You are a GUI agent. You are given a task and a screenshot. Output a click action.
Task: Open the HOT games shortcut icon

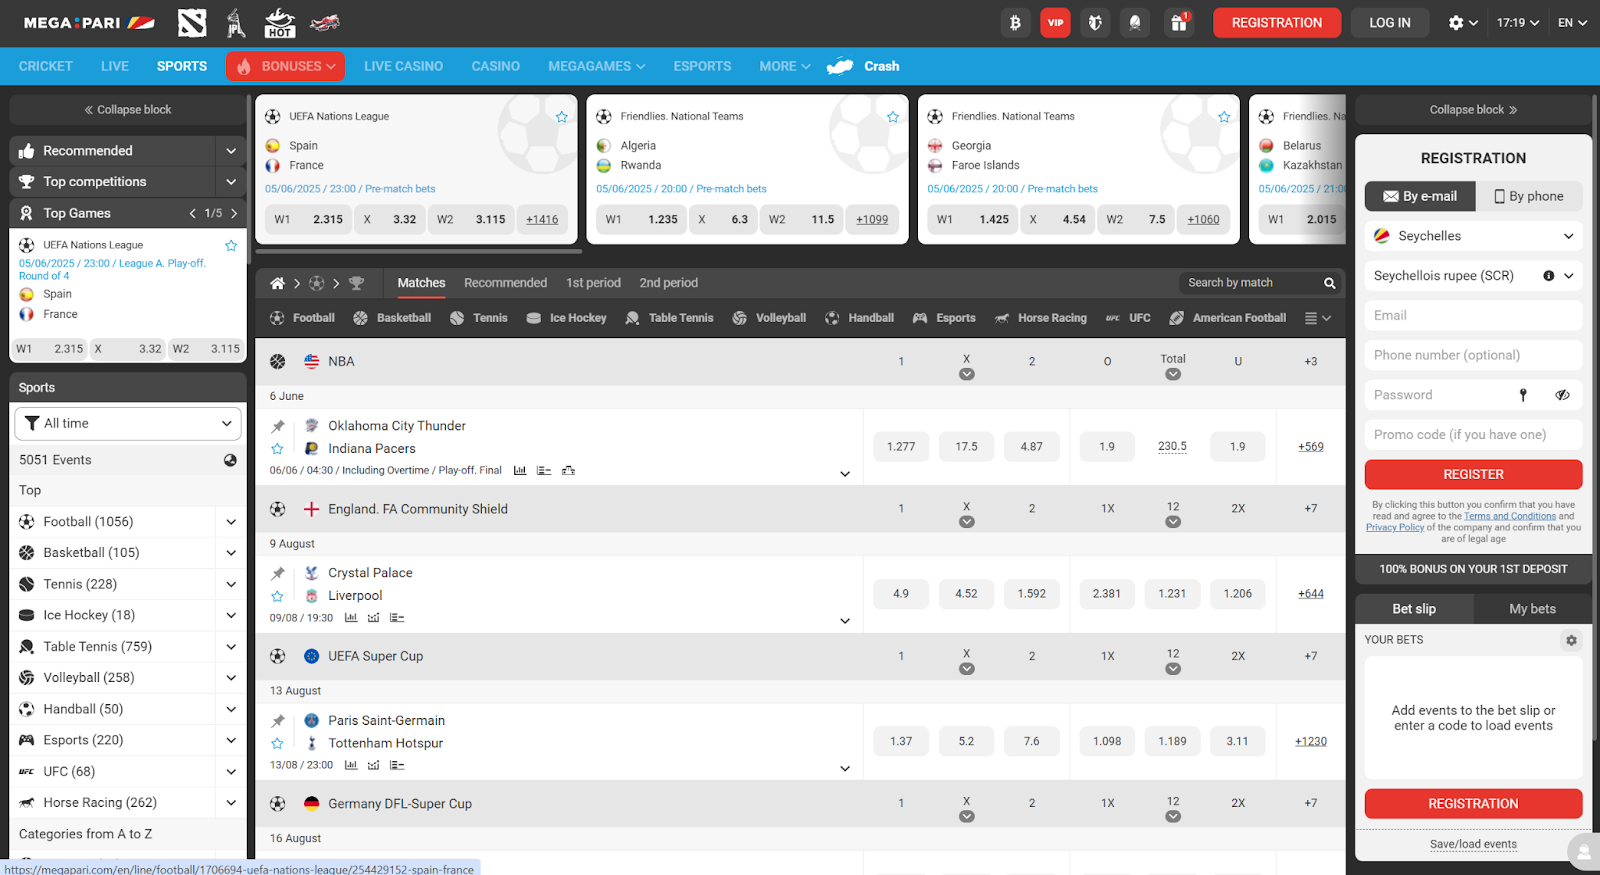(x=279, y=22)
